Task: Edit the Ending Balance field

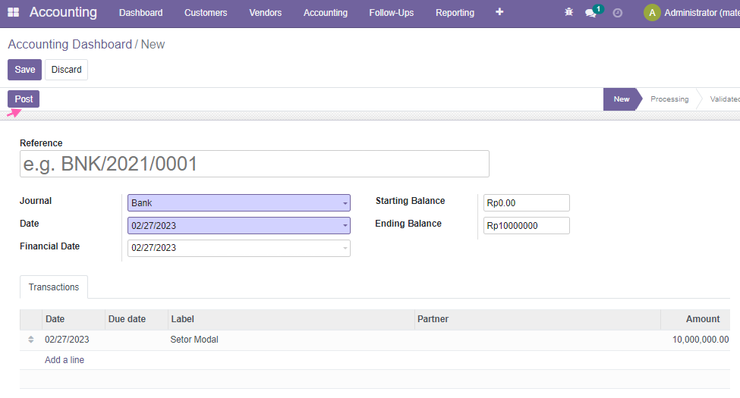Action: 526,225
